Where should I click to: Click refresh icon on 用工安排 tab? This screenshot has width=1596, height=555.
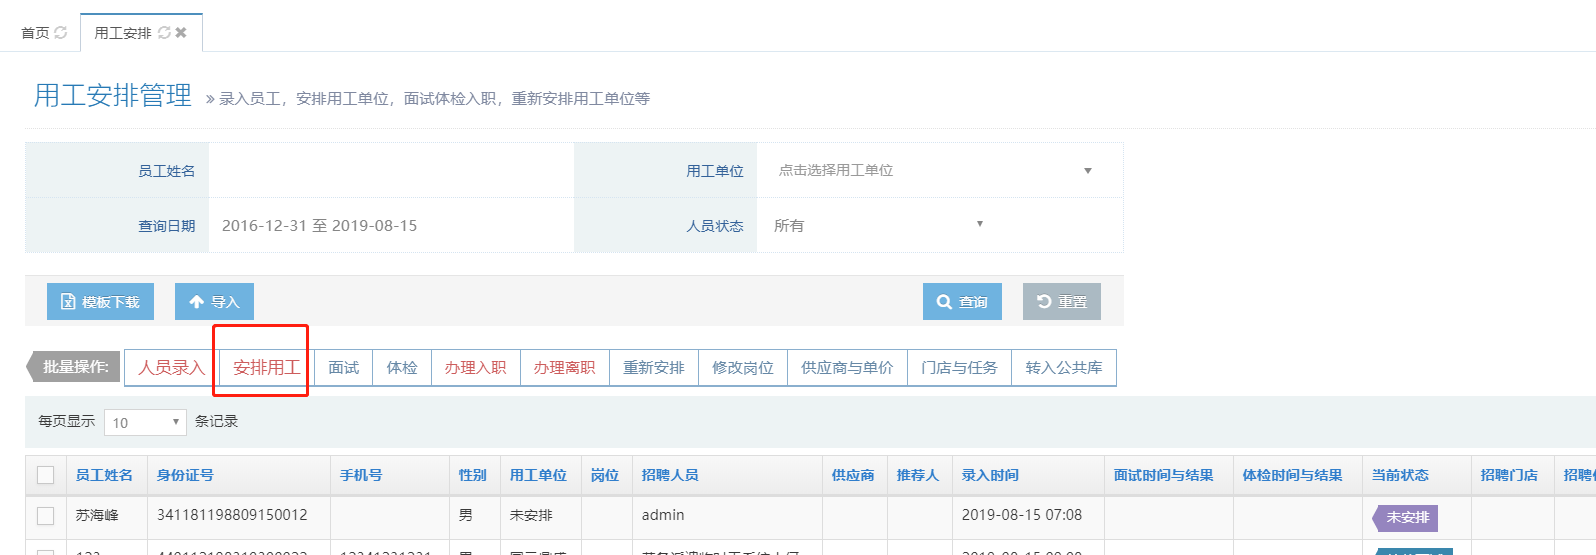click(x=164, y=33)
